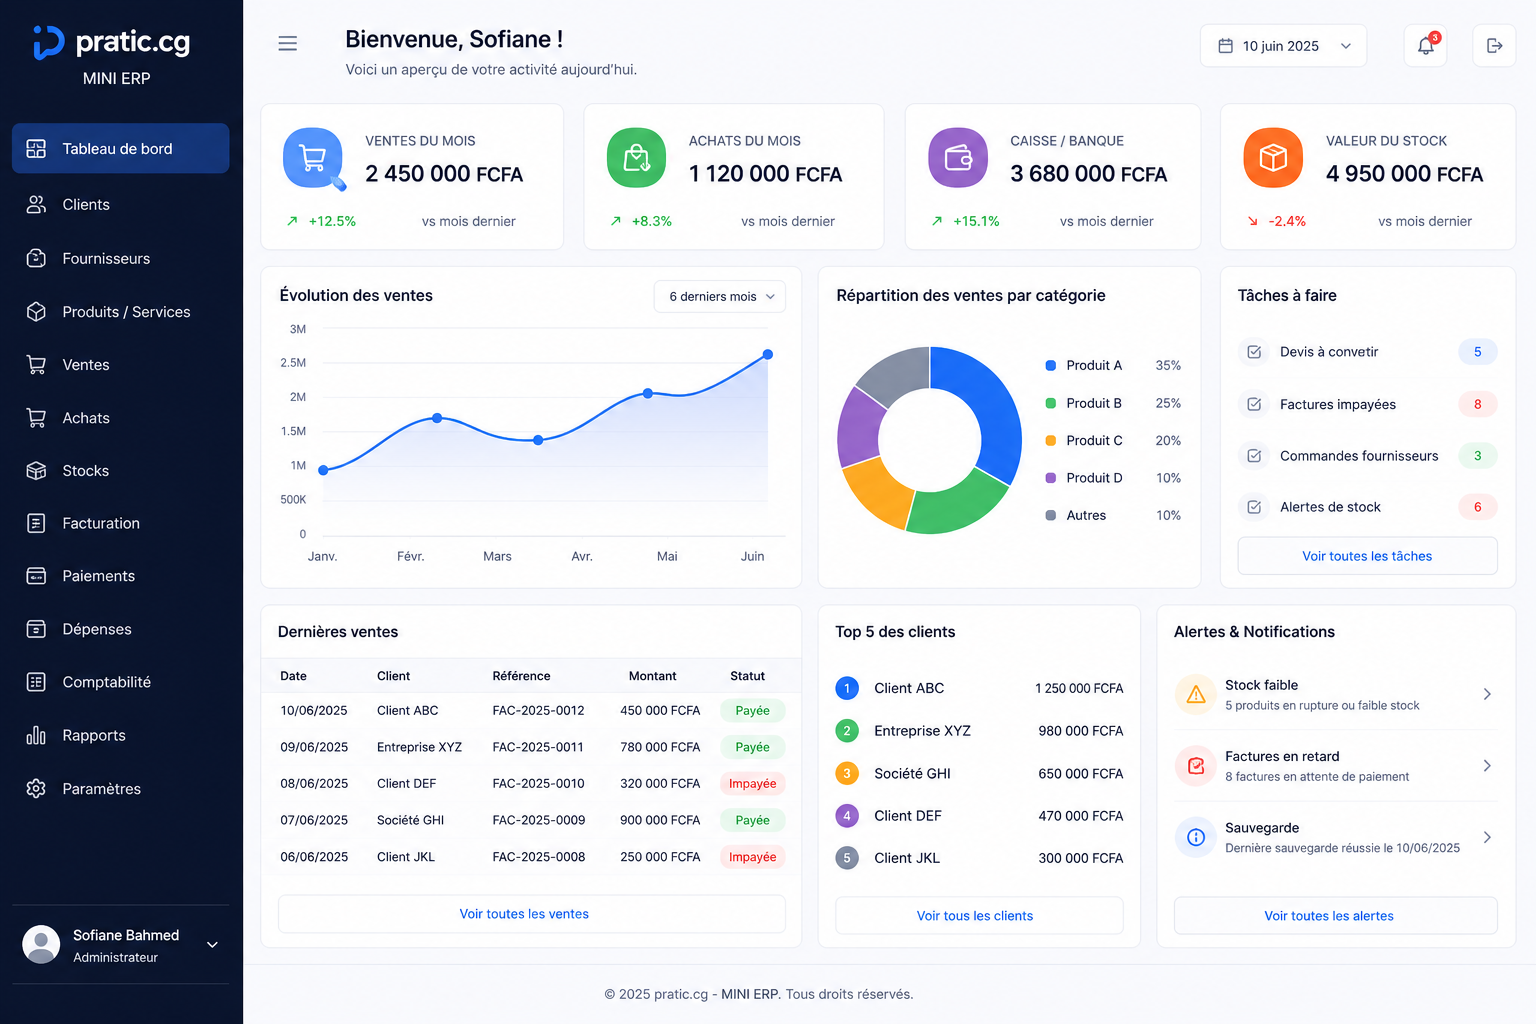Check the Devis à convertir task checkbox
1536x1024 pixels.
pos(1254,352)
